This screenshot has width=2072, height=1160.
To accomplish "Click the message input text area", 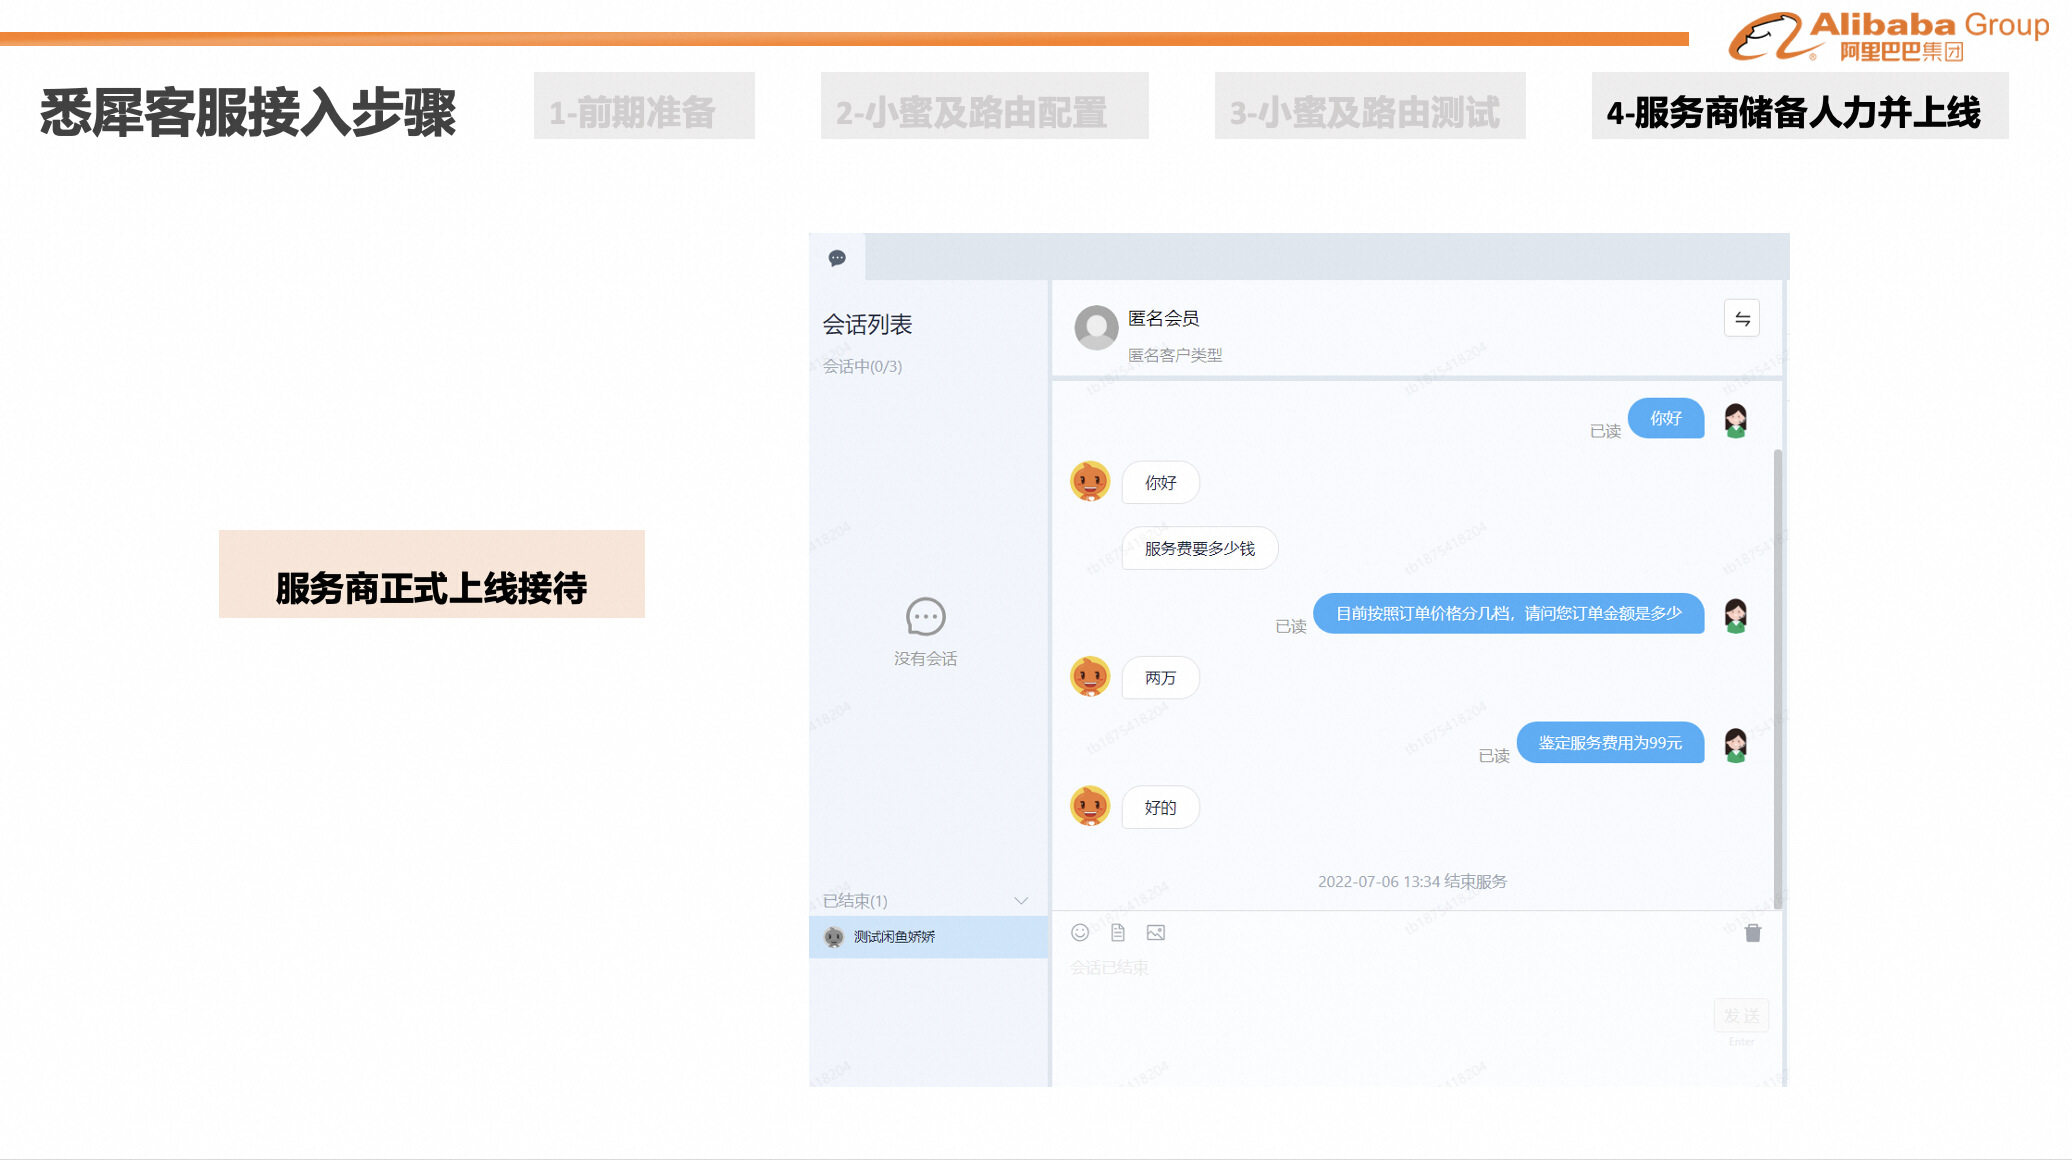I will coord(1380,1000).
